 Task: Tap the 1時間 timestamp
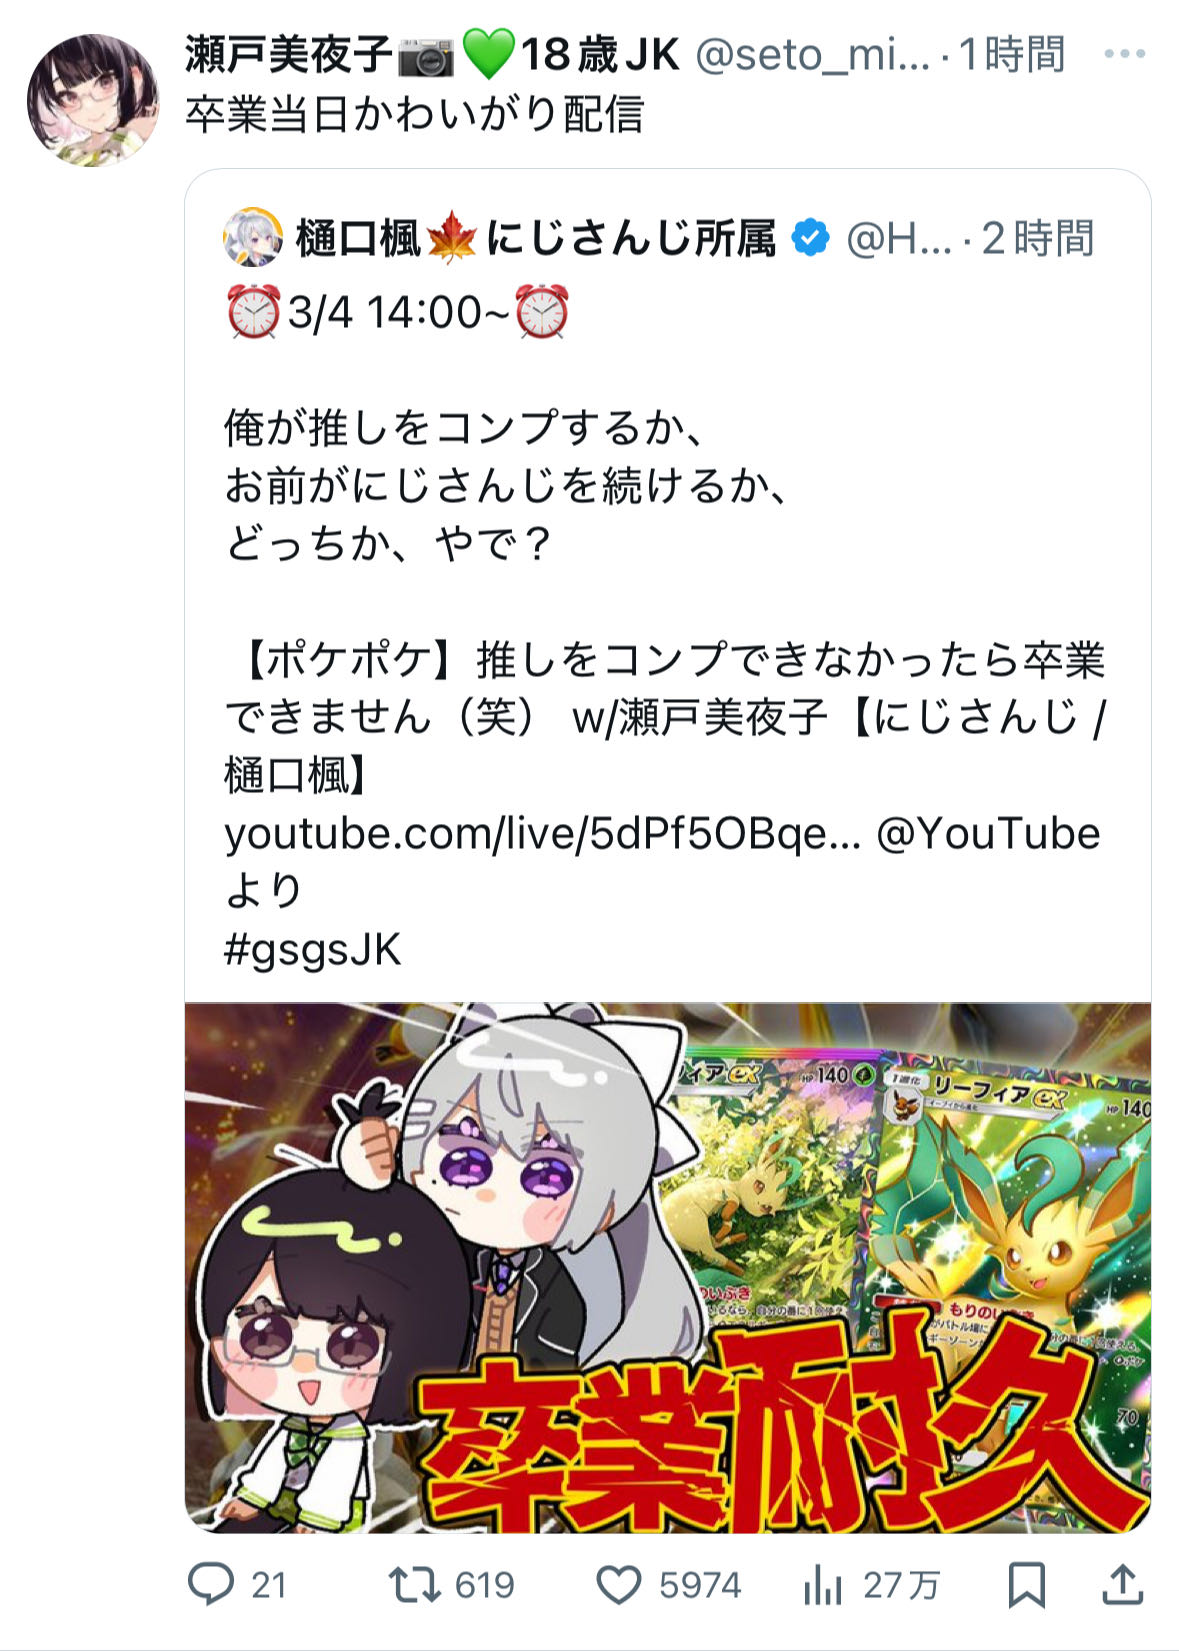(x=1012, y=54)
